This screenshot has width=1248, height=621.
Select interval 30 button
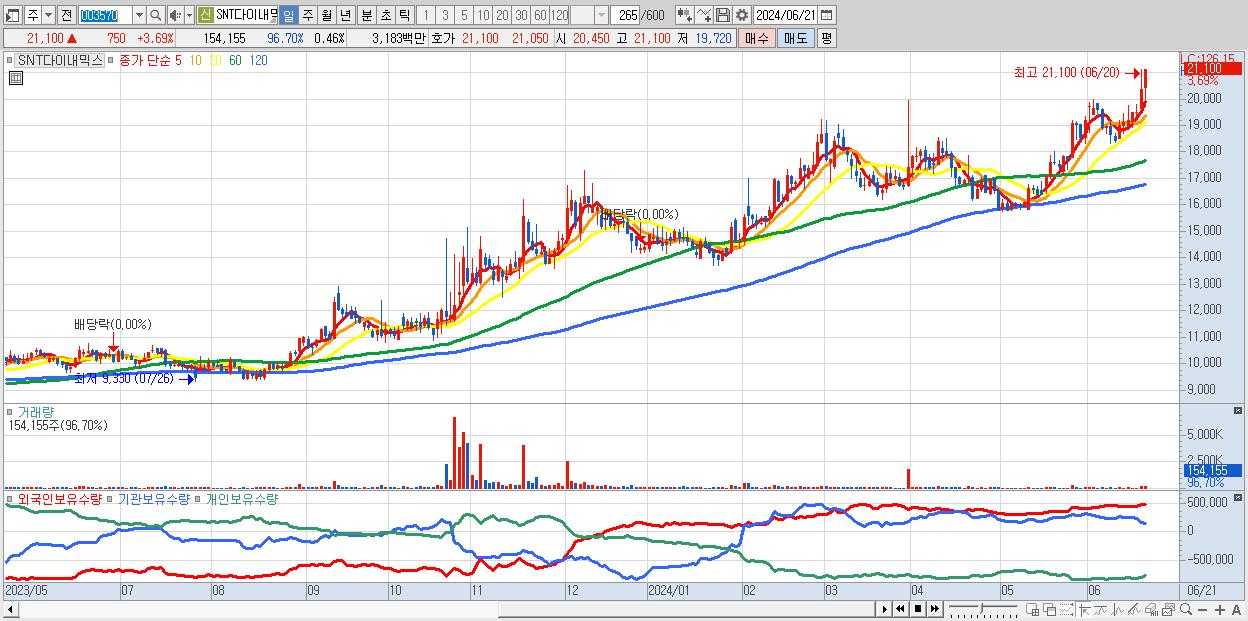pos(521,15)
